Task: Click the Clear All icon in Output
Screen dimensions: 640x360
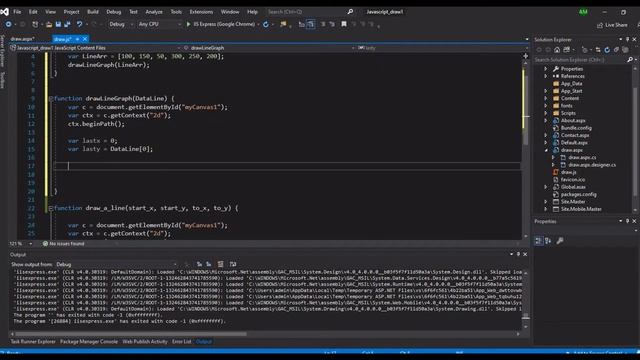Action: (220, 264)
